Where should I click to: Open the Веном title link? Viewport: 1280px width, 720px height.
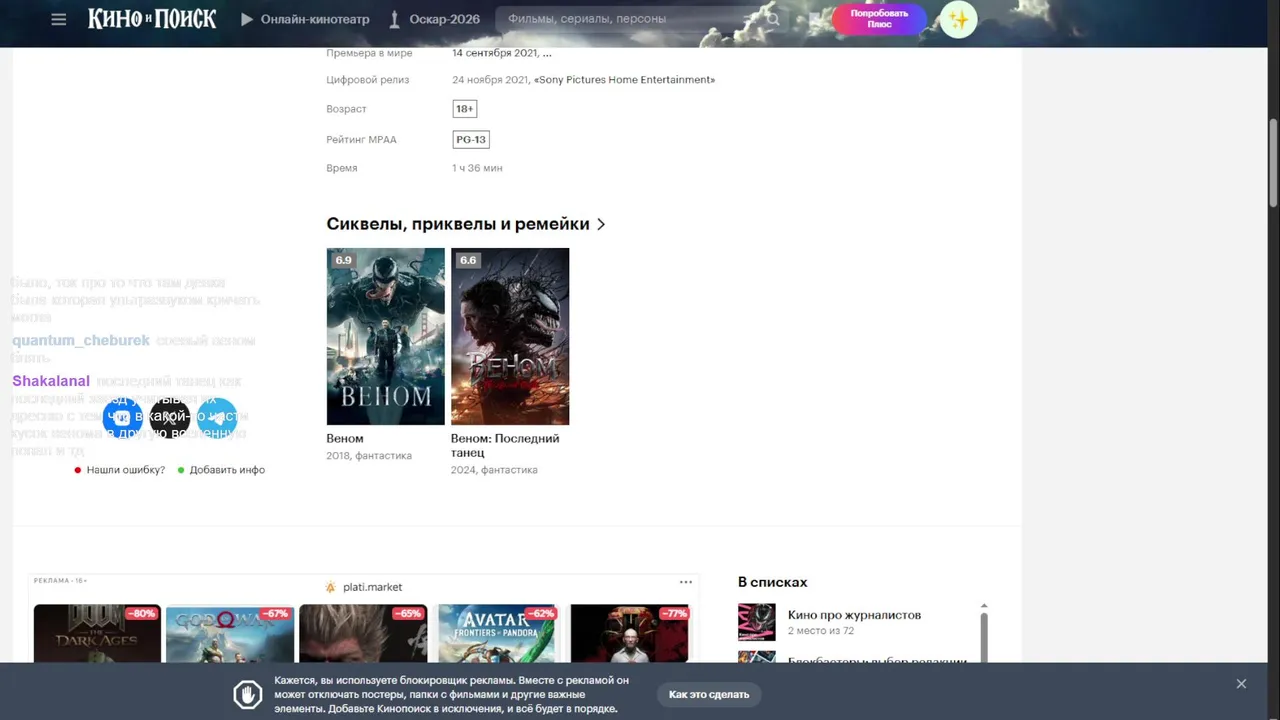[x=345, y=439]
